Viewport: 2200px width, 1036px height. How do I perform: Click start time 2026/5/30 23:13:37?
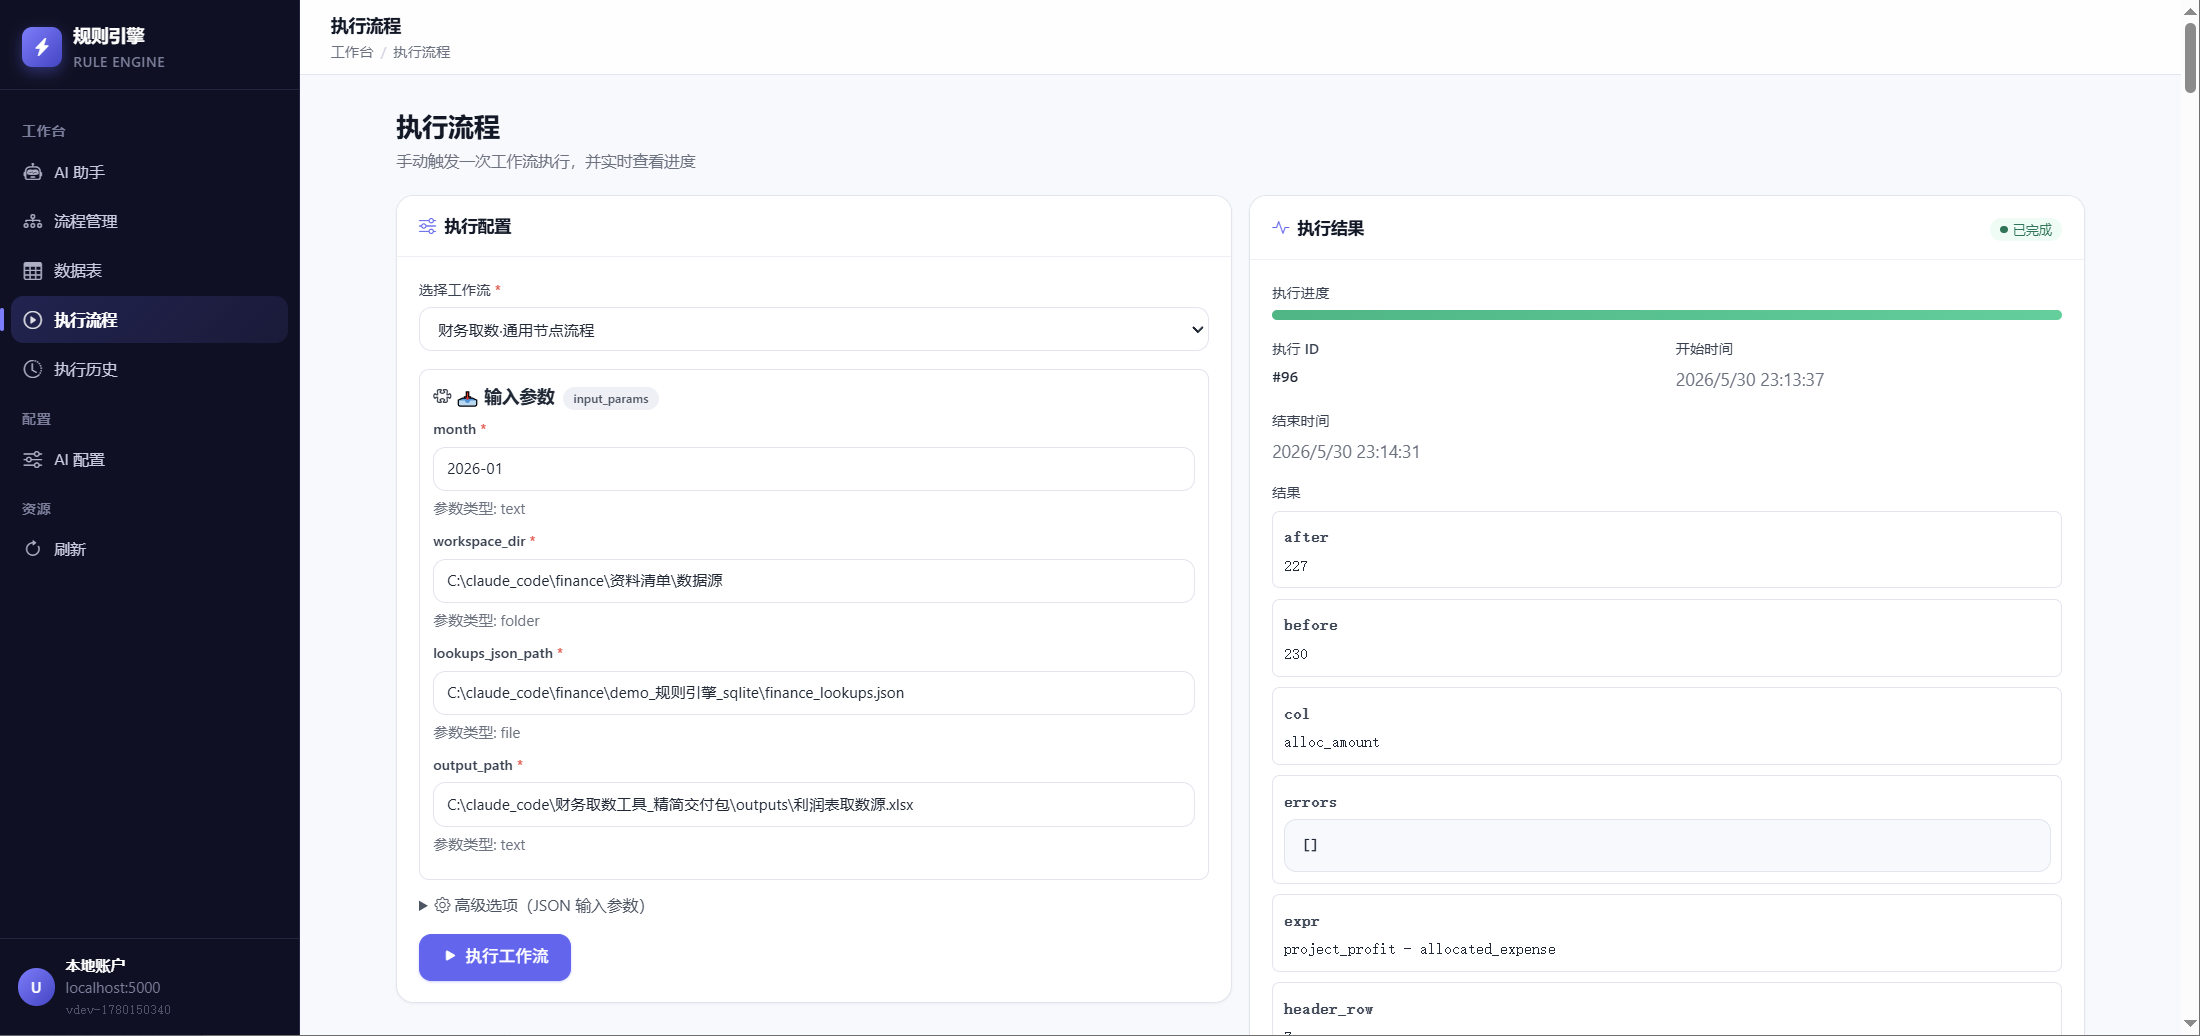(1750, 380)
